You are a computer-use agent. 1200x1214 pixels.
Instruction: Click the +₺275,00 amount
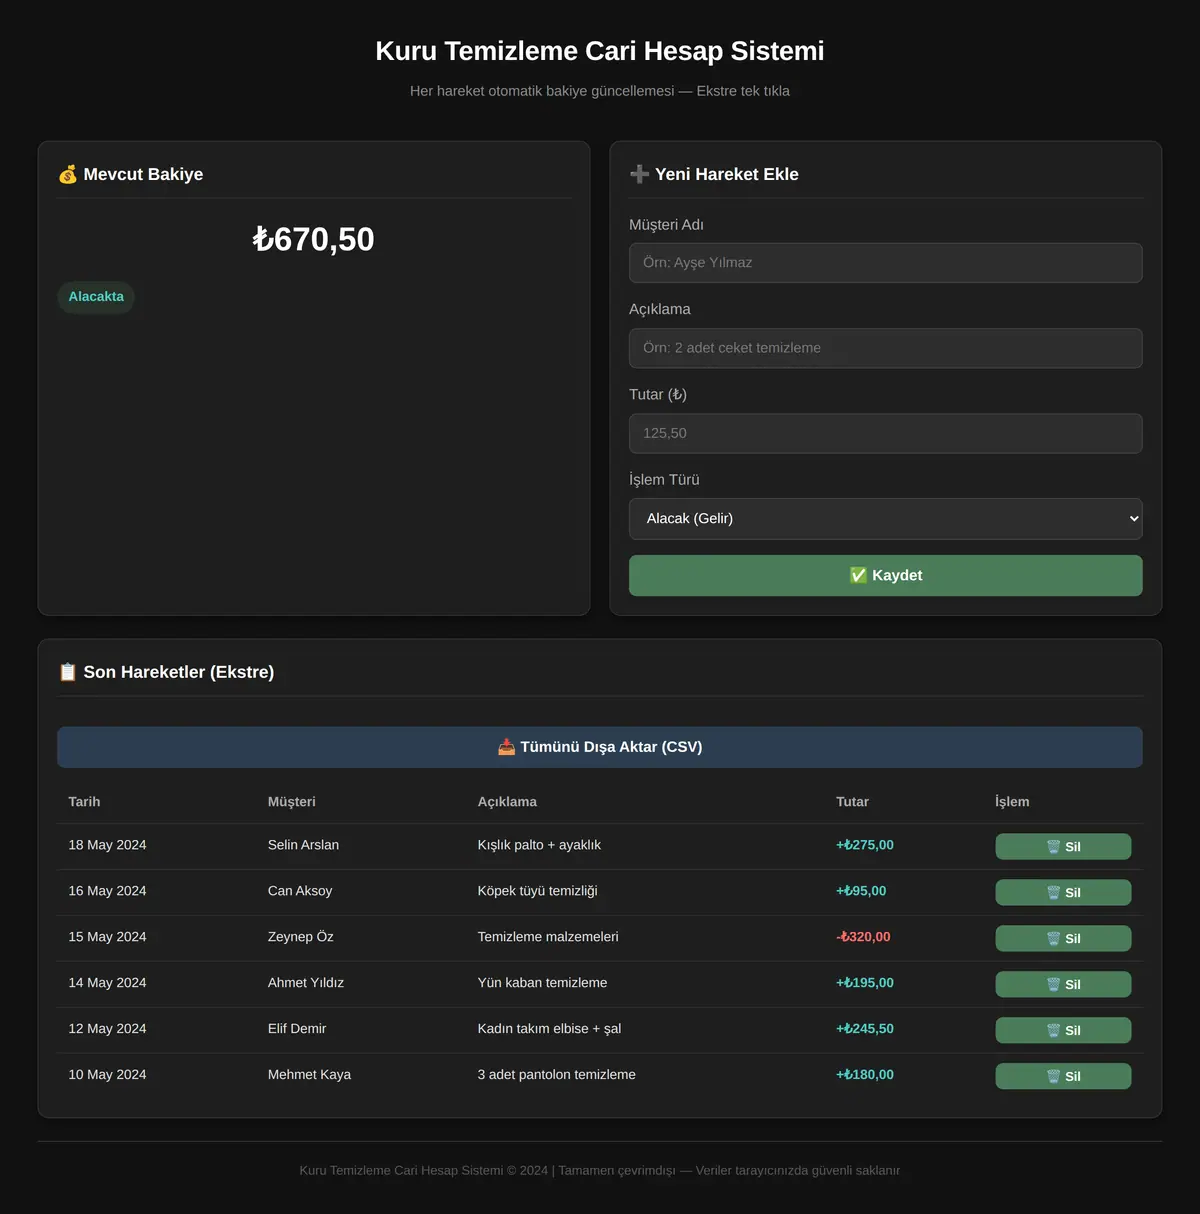coord(865,845)
